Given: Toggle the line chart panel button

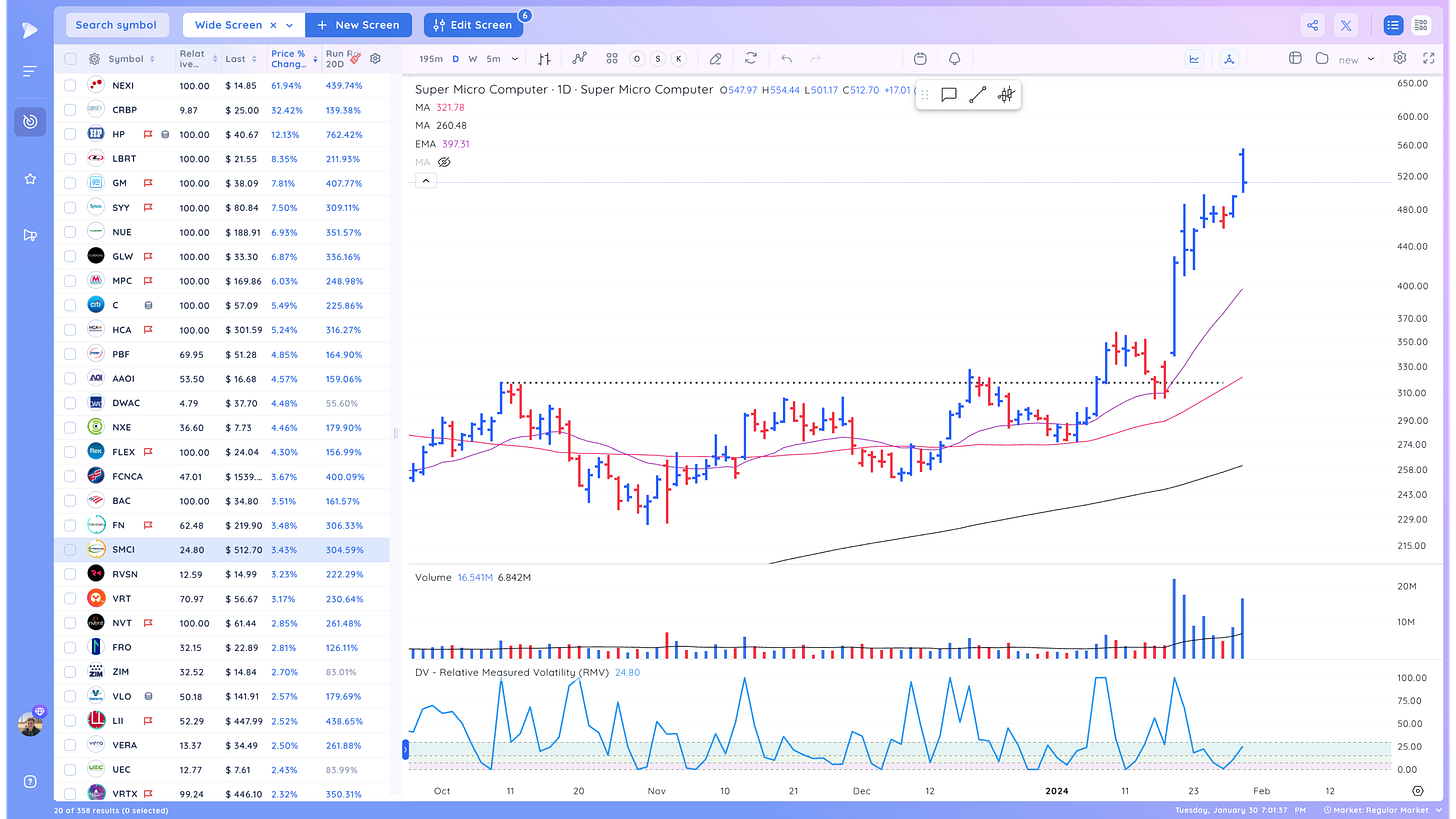Looking at the screenshot, I should coord(1194,59).
